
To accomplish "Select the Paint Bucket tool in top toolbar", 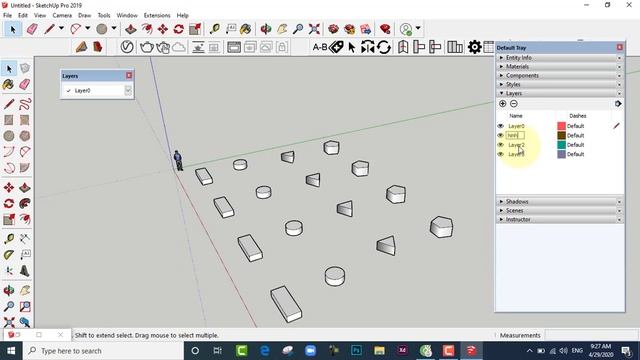I will [x=245, y=29].
